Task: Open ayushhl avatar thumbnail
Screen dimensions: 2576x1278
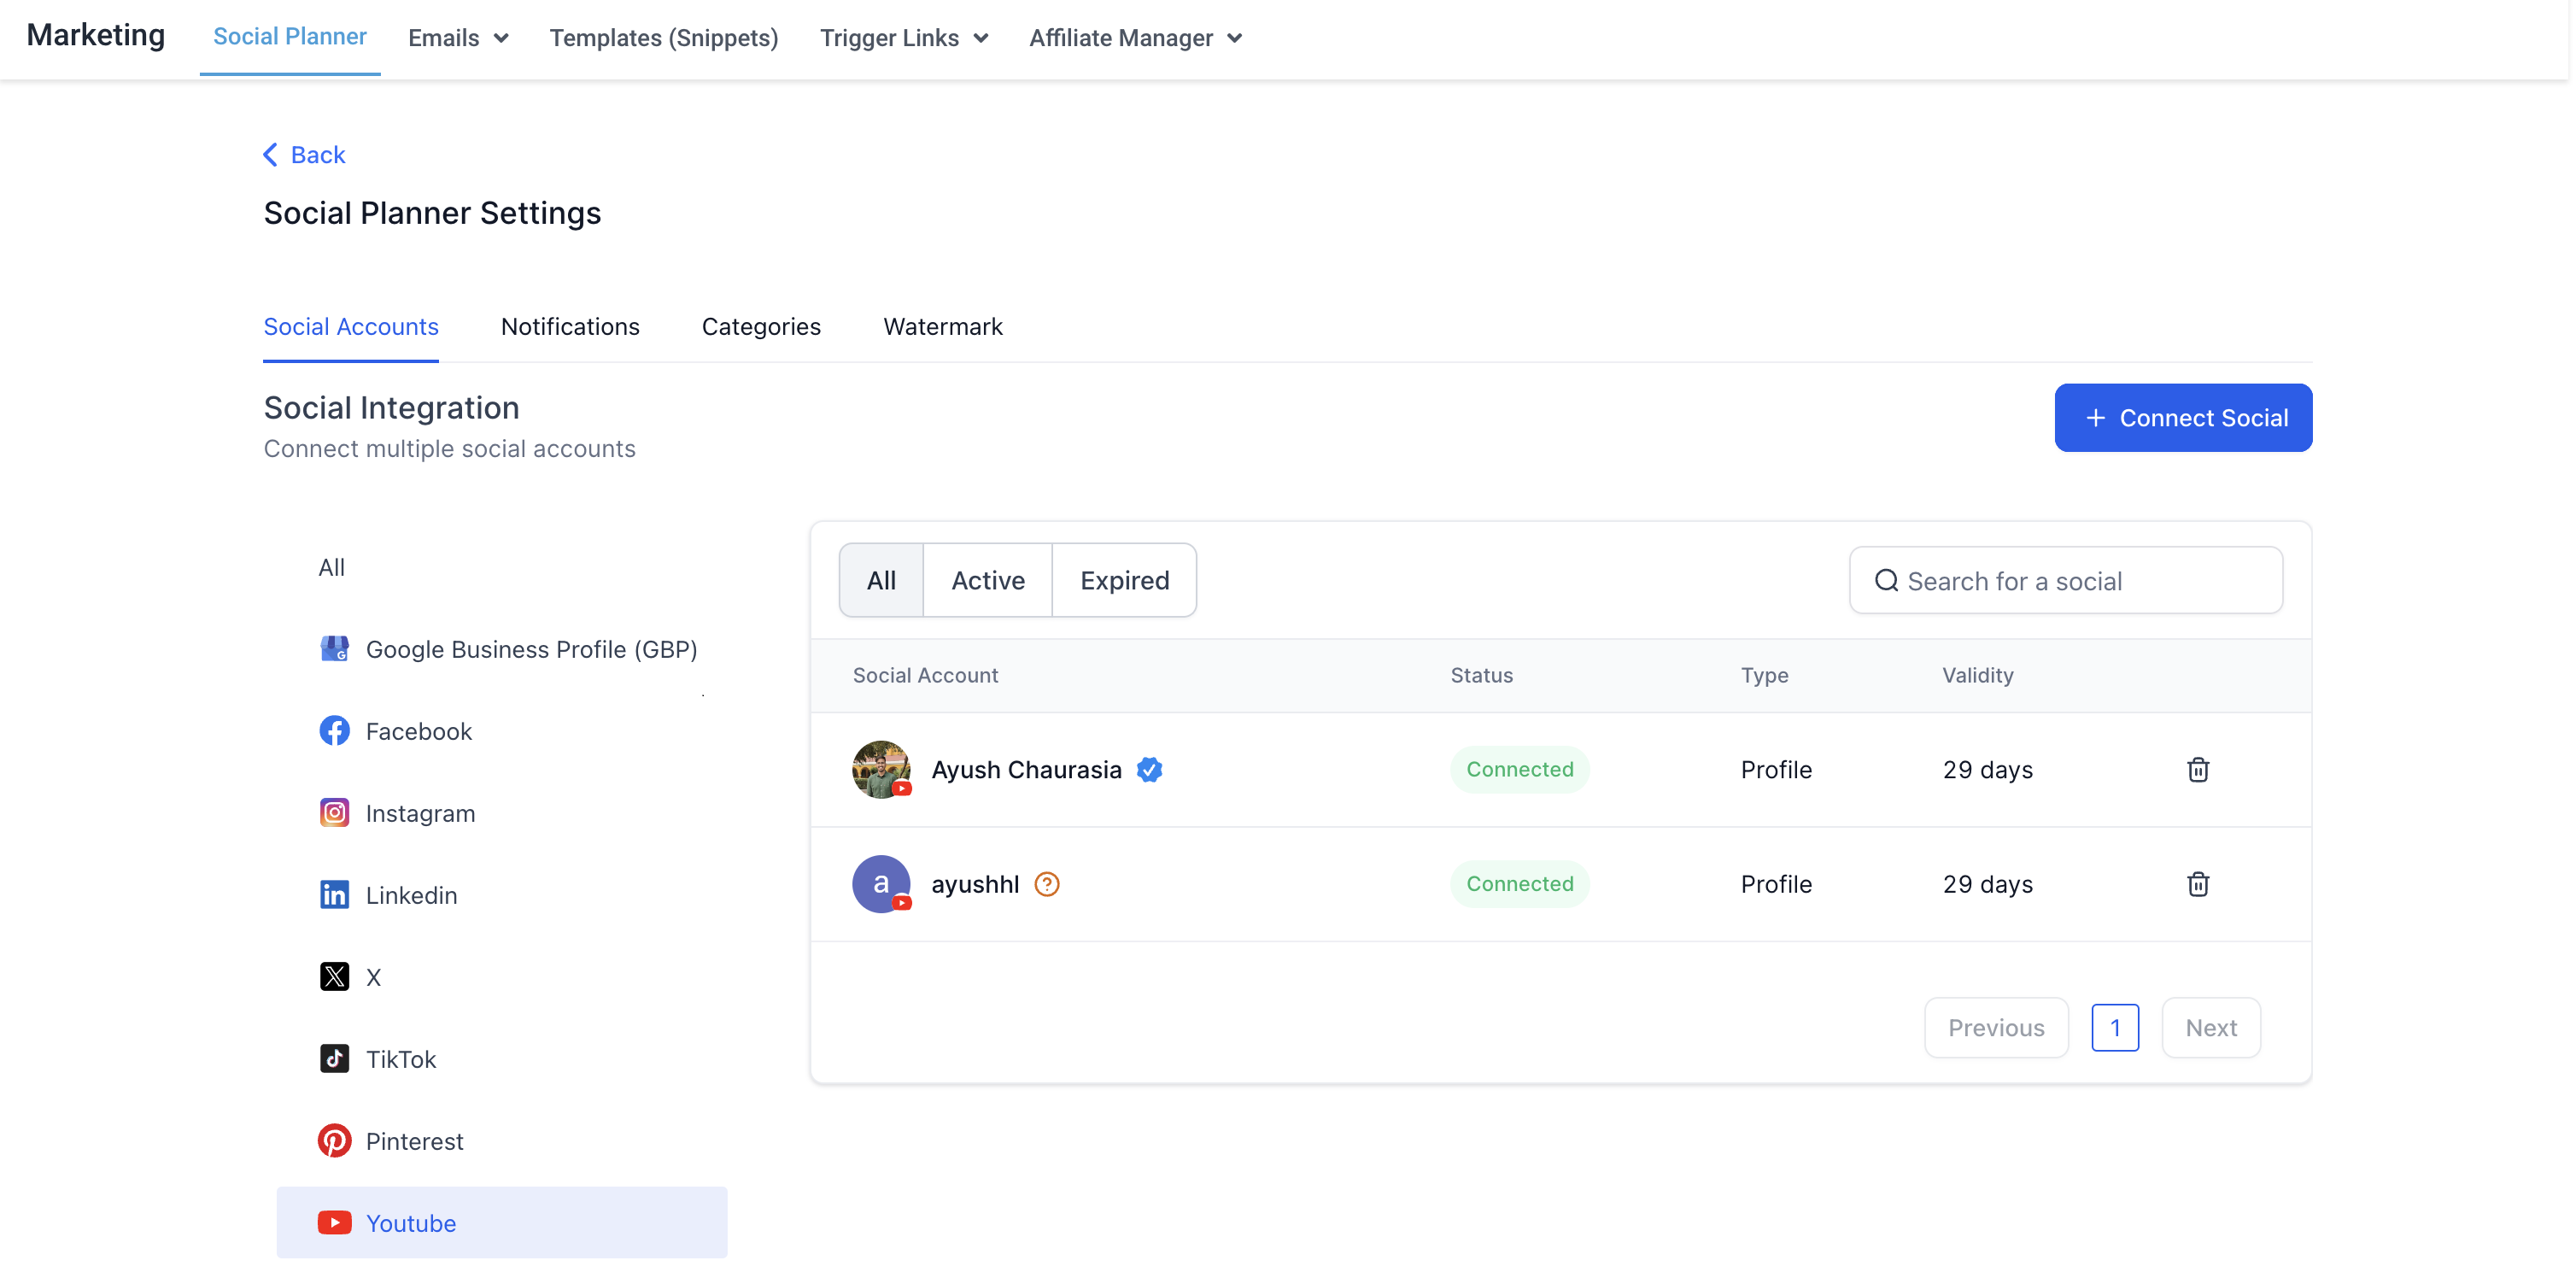Action: click(881, 884)
